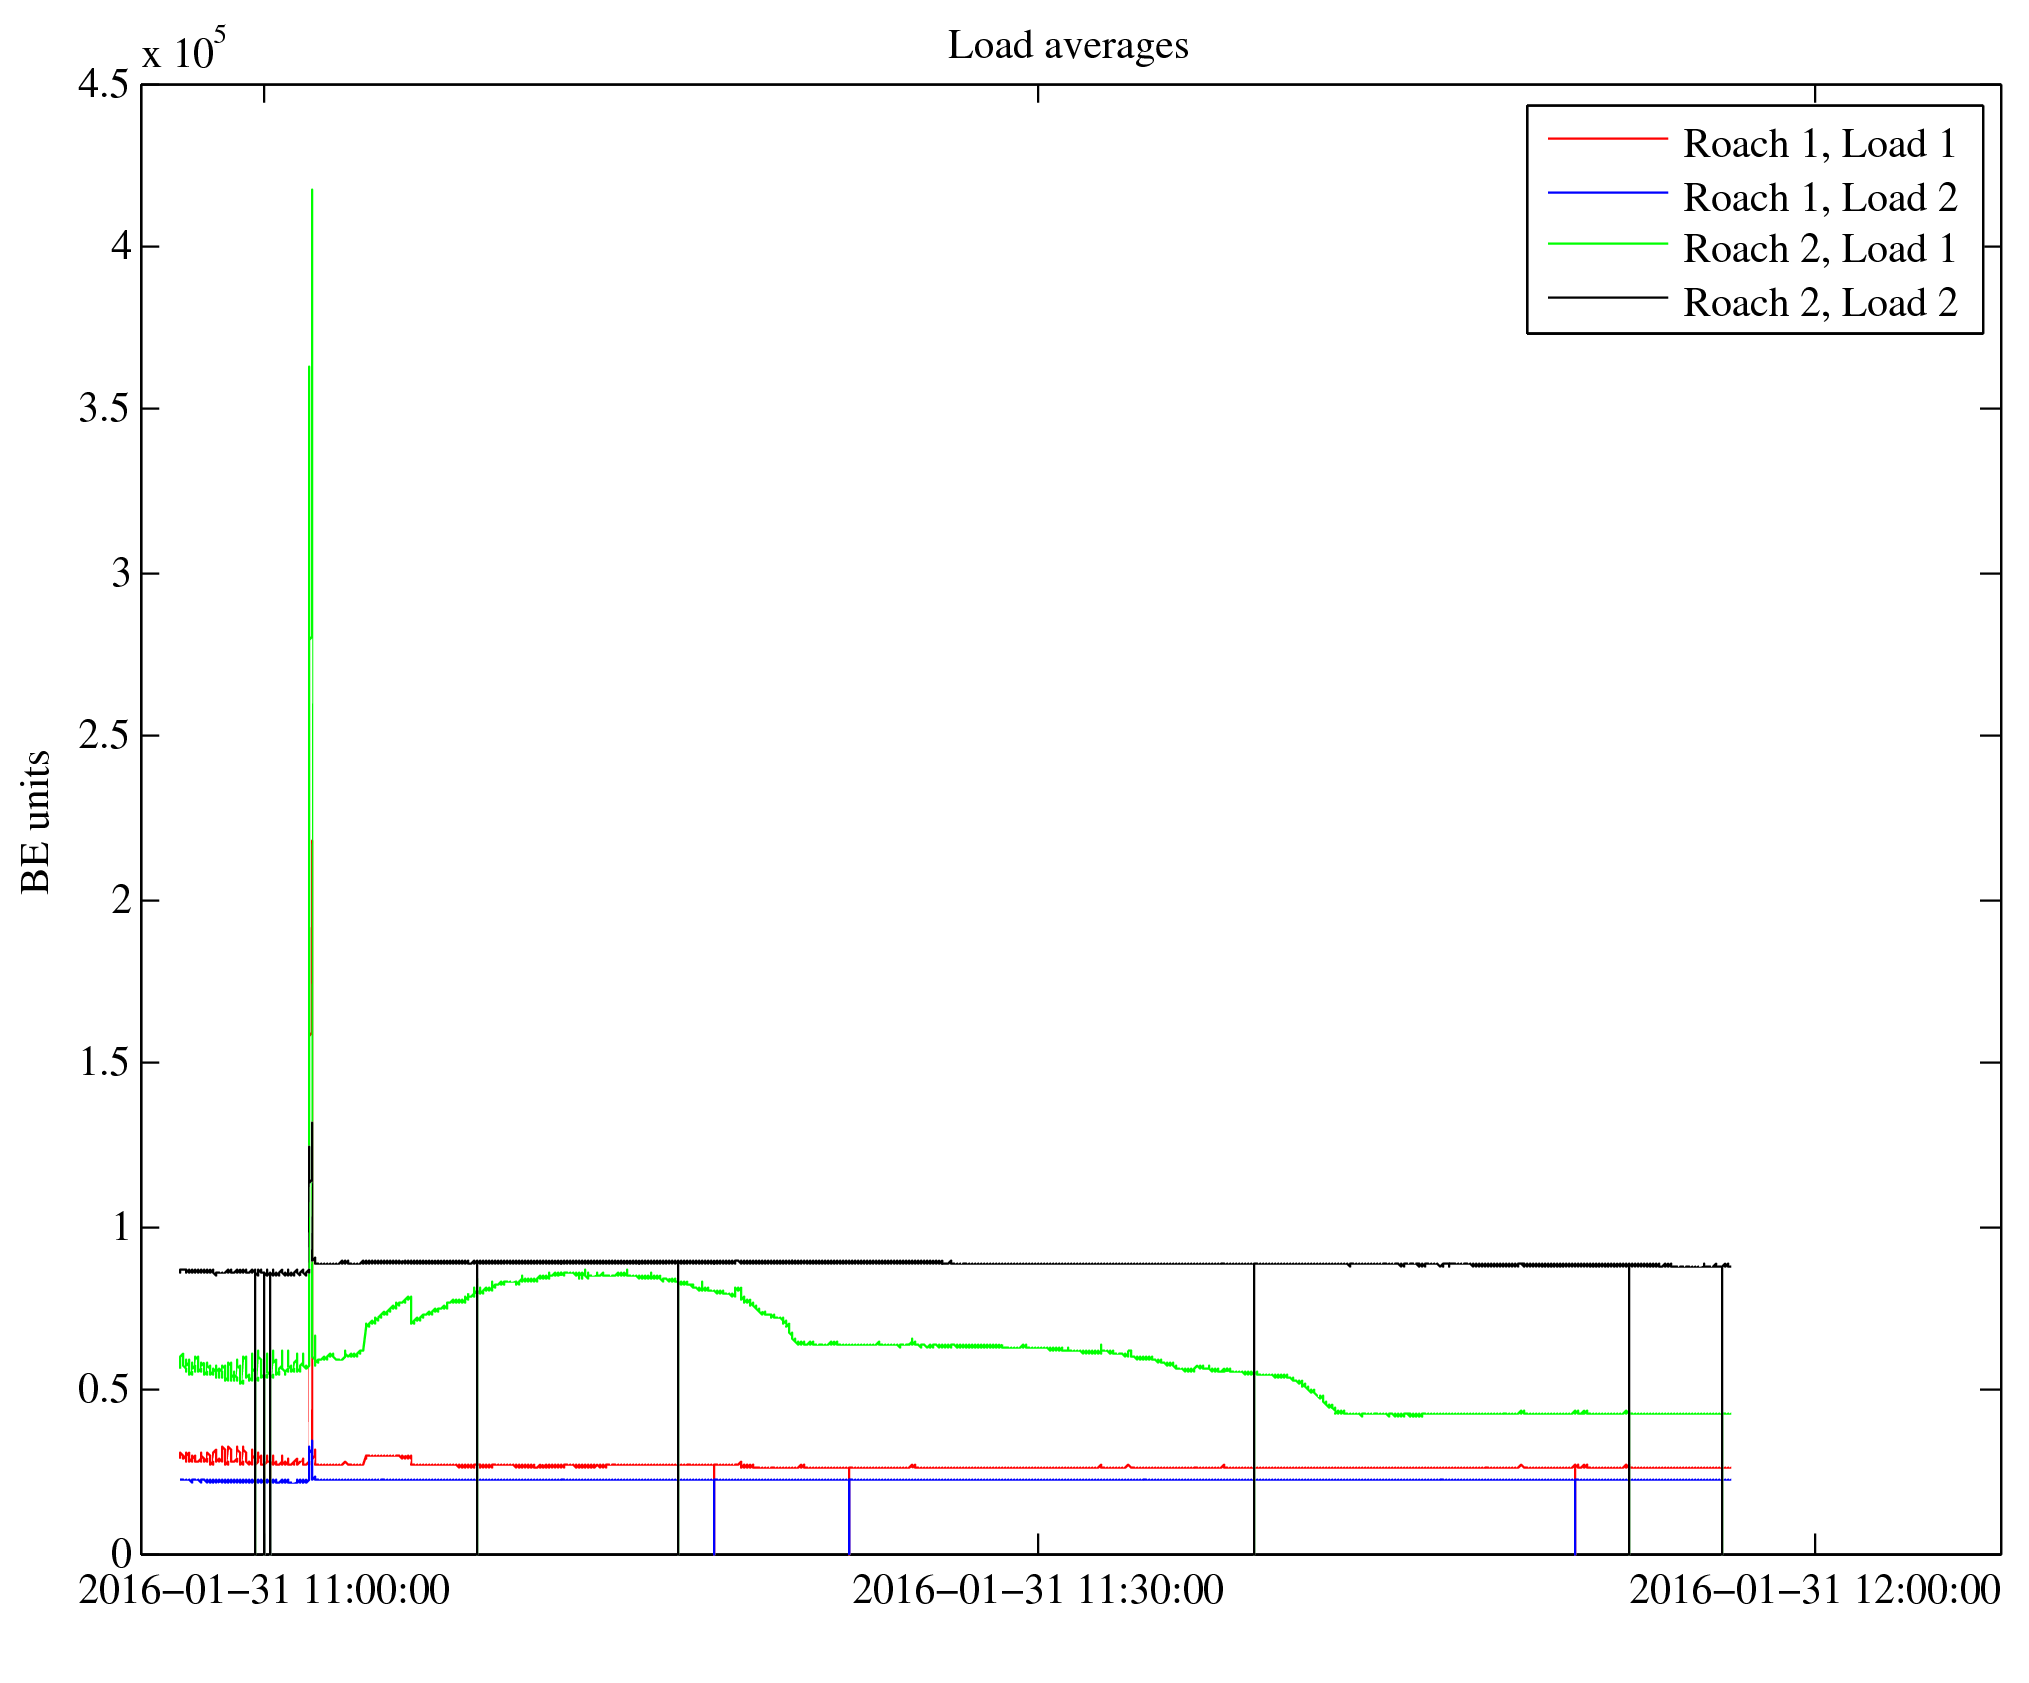Click the 2016-01-31 11:00:00 x-axis label

264,1590
